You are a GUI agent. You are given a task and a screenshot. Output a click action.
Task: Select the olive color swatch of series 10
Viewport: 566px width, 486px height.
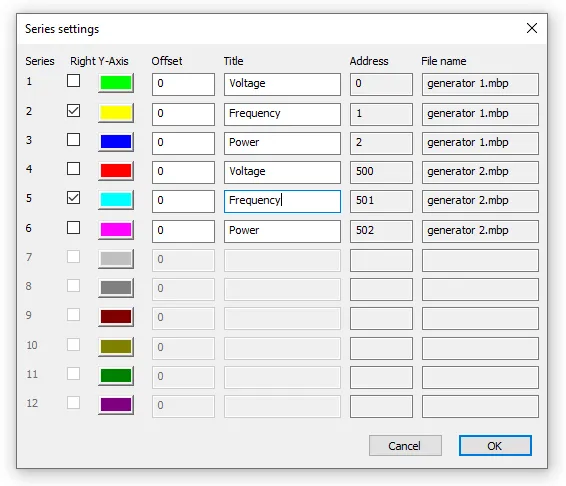[x=116, y=347]
